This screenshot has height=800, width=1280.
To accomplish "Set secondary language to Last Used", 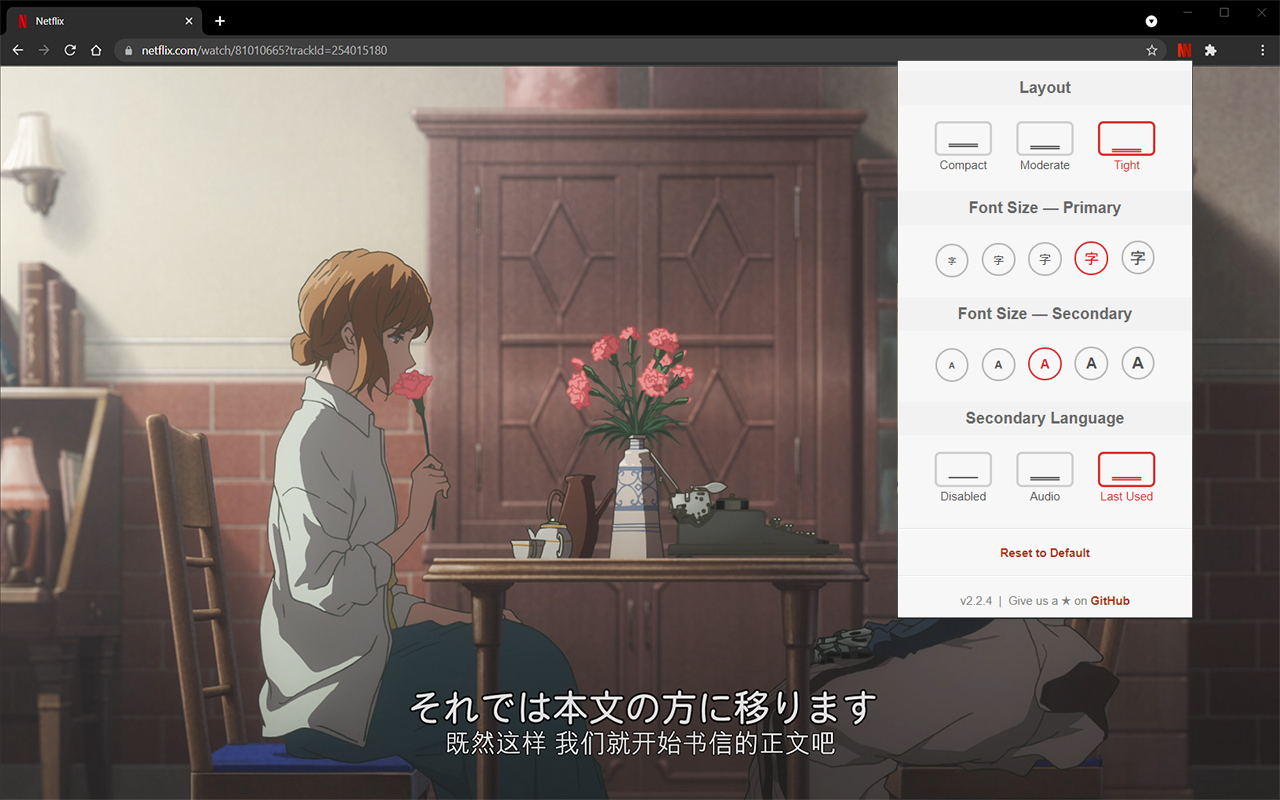I will 1127,470.
